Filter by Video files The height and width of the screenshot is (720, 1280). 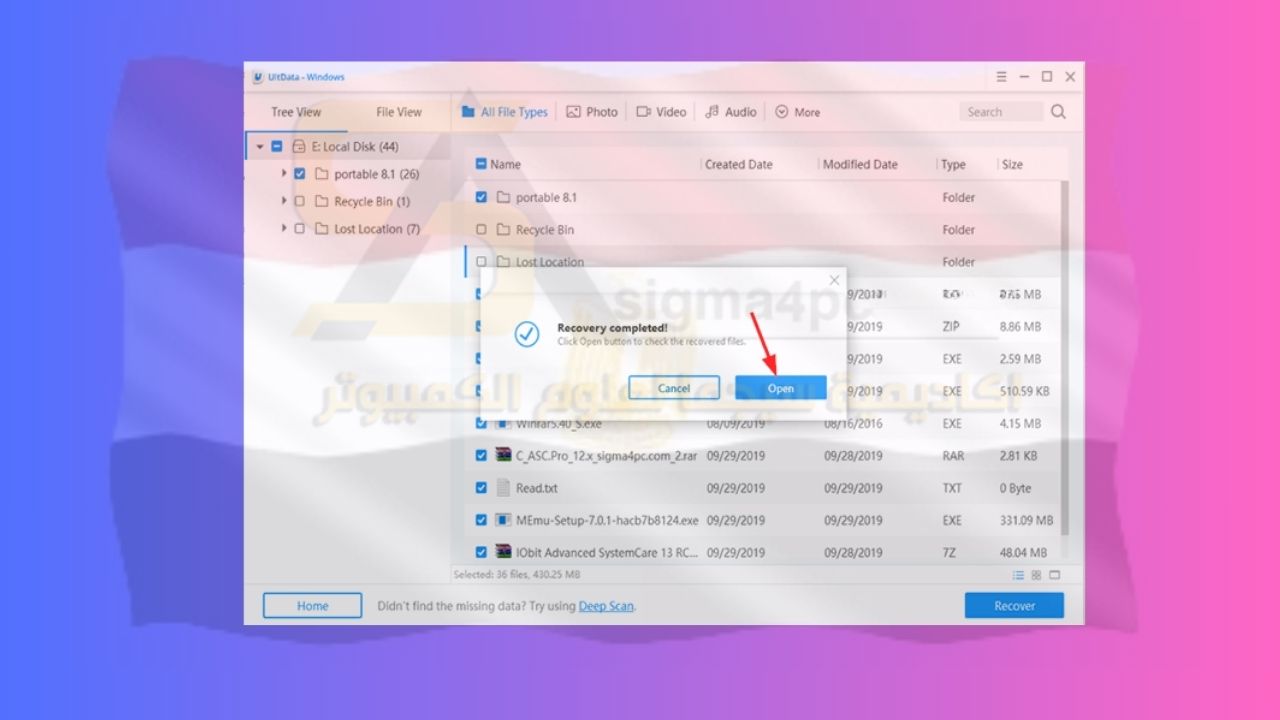pyautogui.click(x=662, y=112)
